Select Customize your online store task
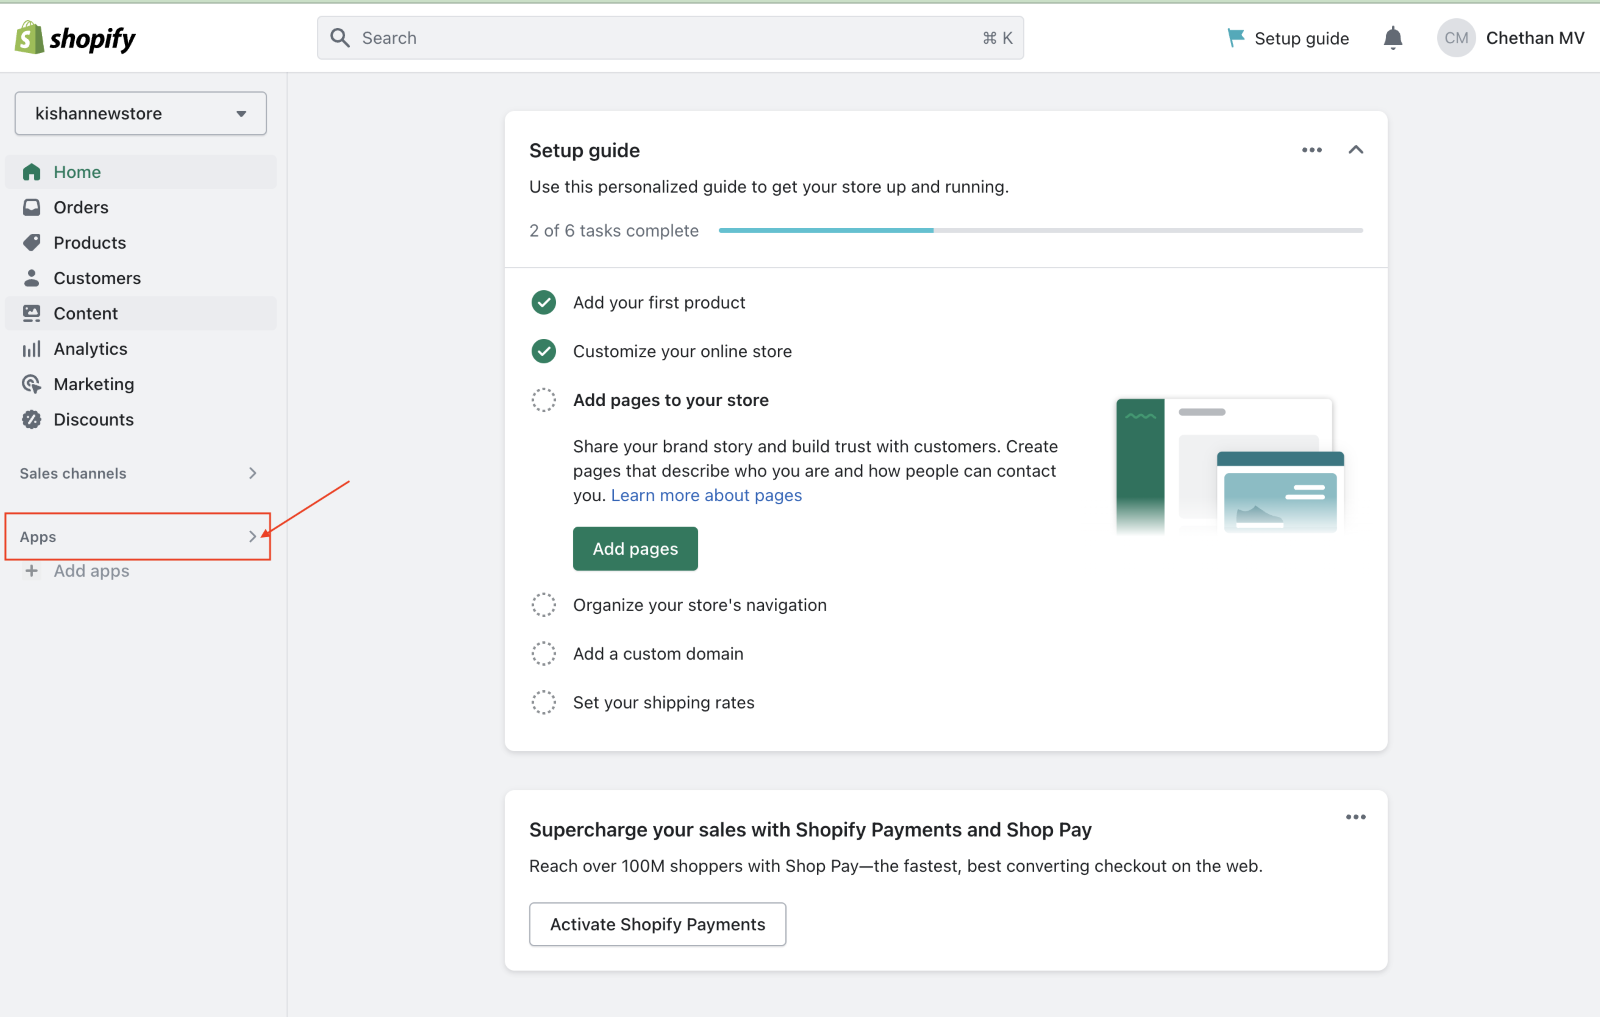Image resolution: width=1600 pixels, height=1017 pixels. point(682,352)
